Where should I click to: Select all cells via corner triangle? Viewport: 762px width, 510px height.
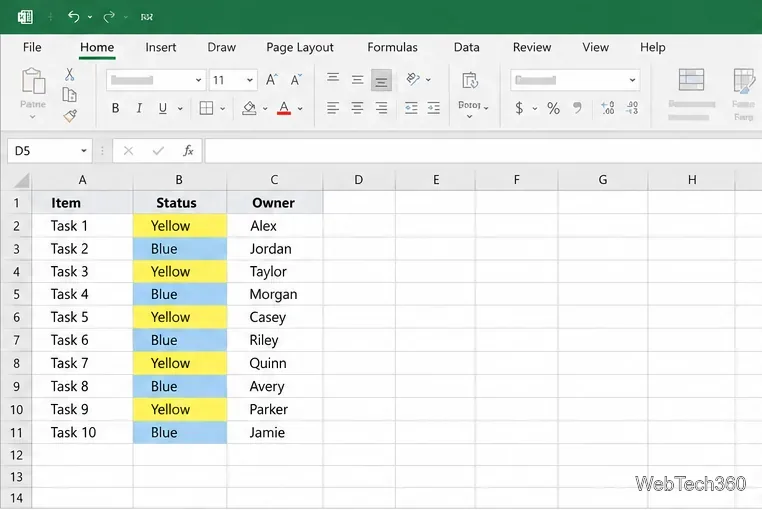pyautogui.click(x=21, y=180)
